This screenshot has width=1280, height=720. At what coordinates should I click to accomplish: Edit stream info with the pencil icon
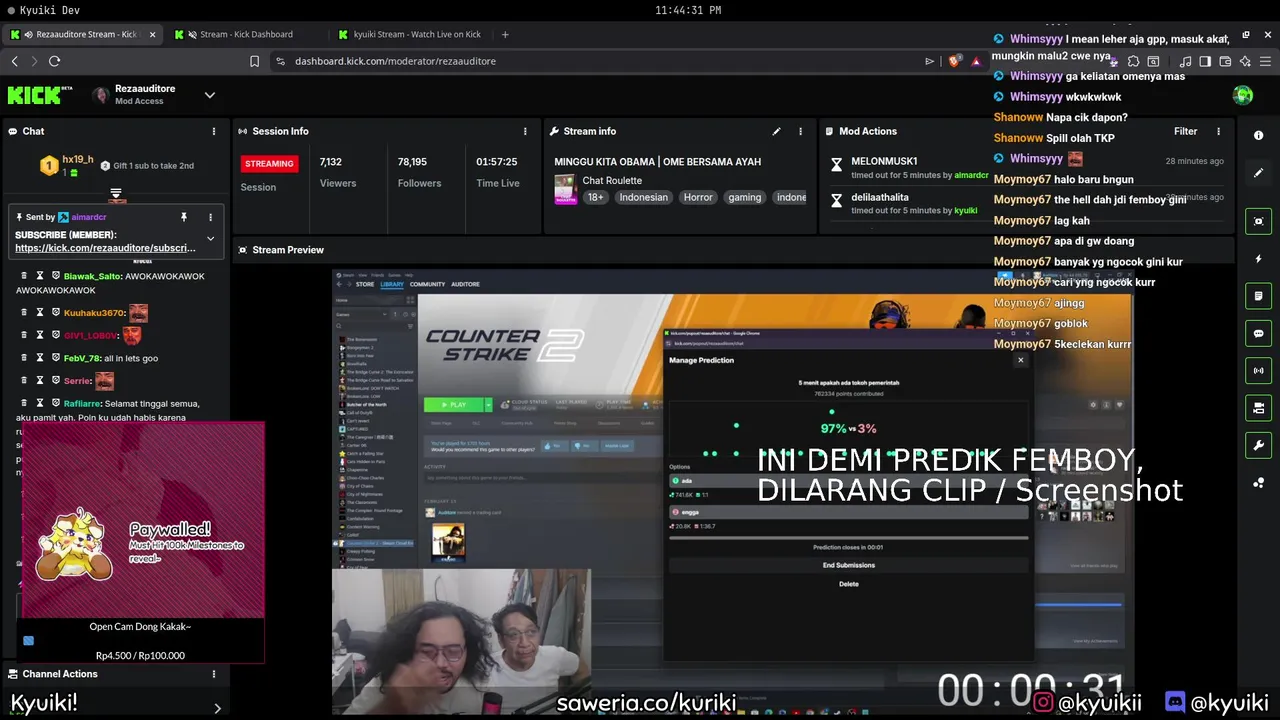click(776, 131)
